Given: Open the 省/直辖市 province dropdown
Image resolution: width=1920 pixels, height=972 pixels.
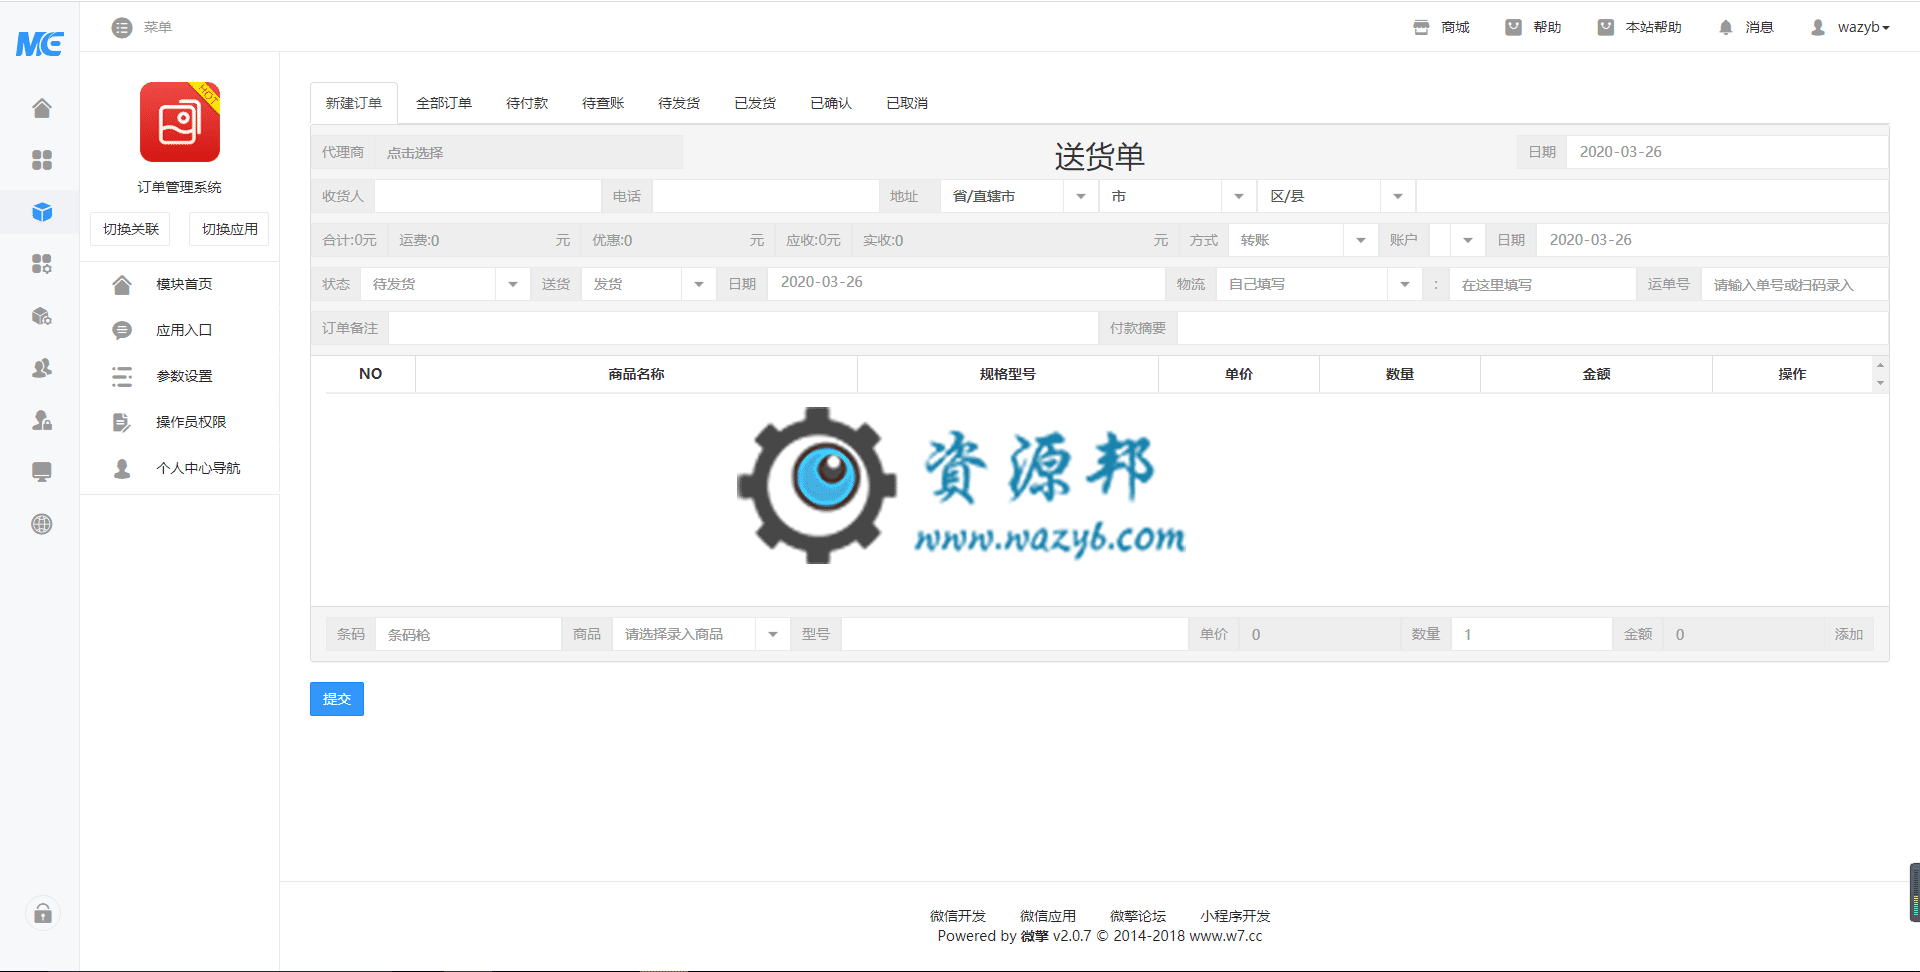Looking at the screenshot, I should click(1020, 197).
